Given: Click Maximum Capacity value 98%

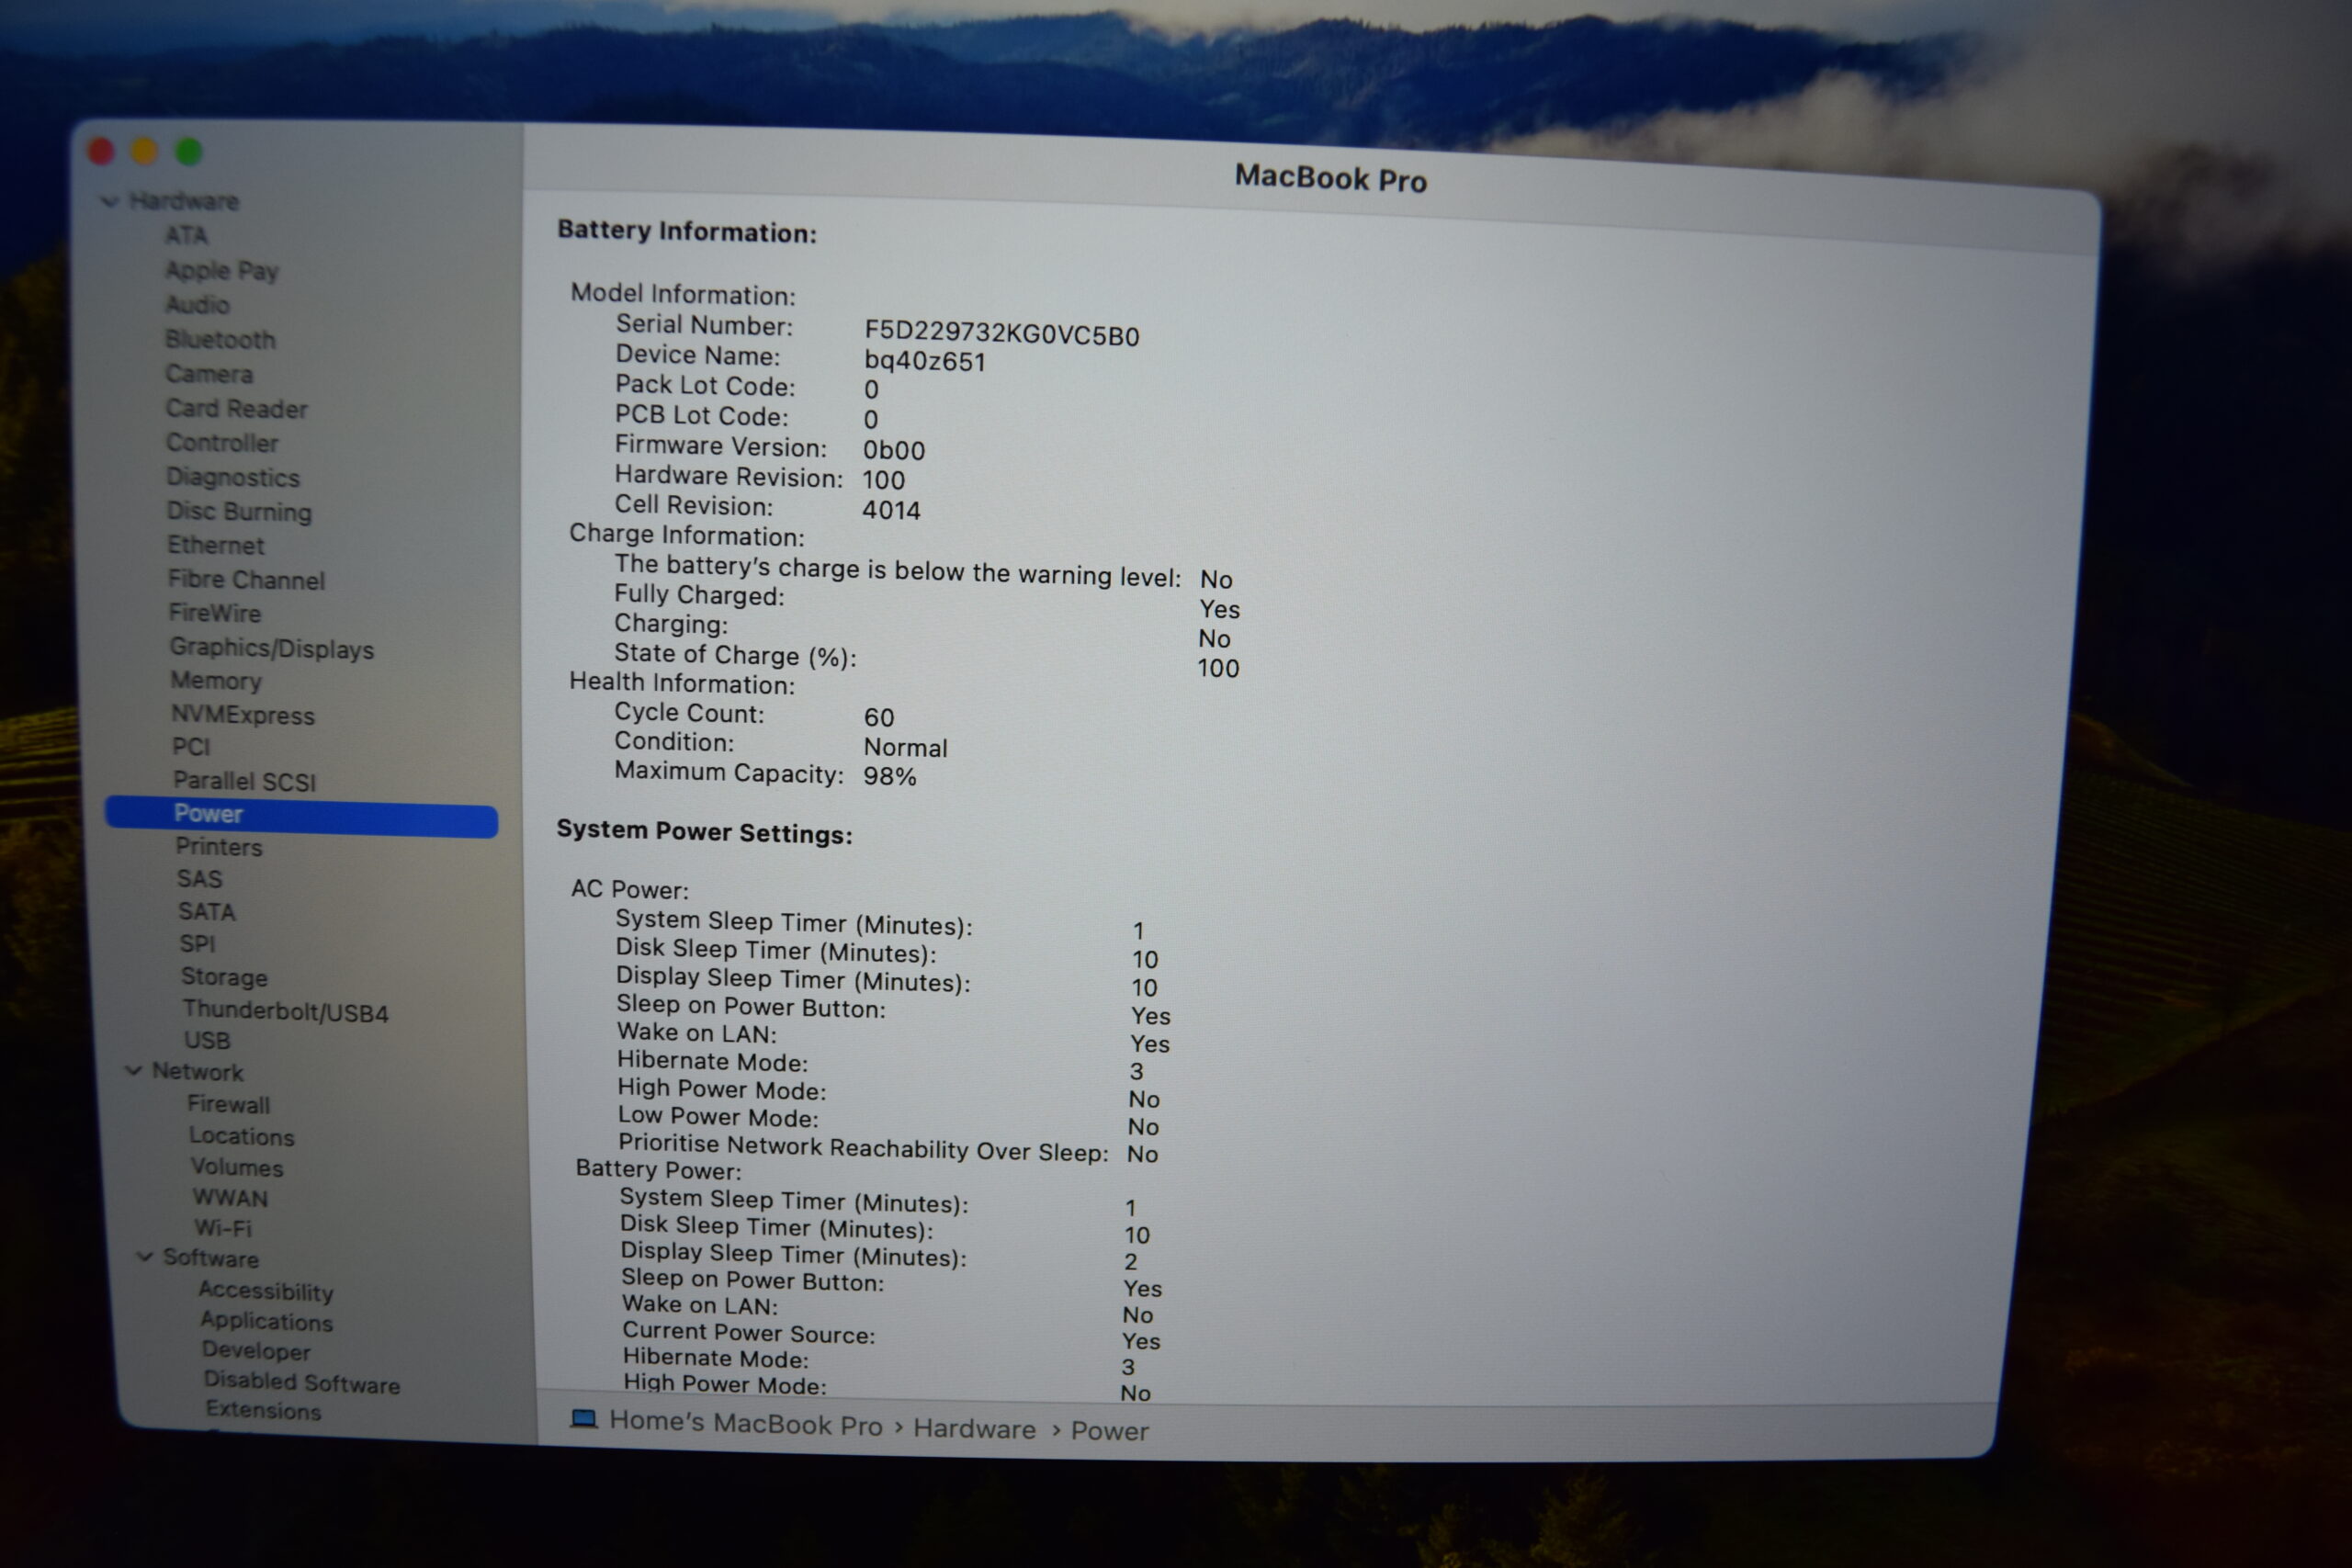Looking at the screenshot, I should pos(890,776).
